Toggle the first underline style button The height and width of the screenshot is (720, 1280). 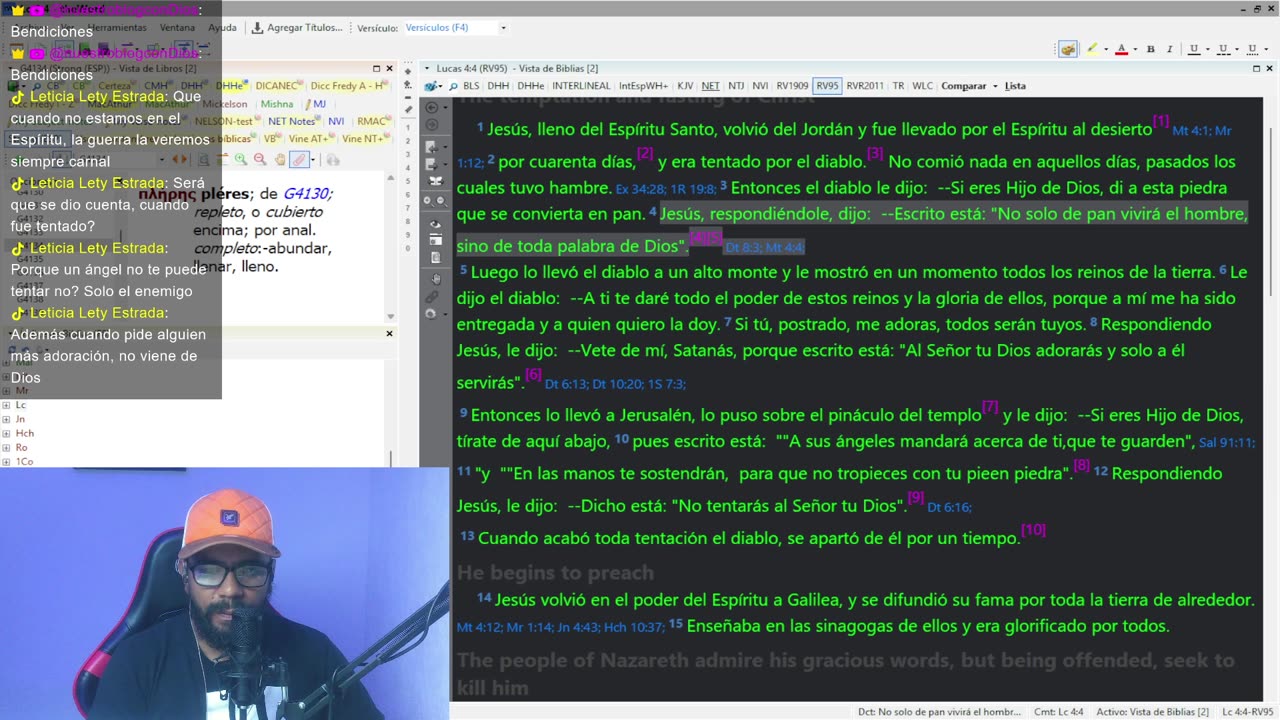(x=1194, y=49)
